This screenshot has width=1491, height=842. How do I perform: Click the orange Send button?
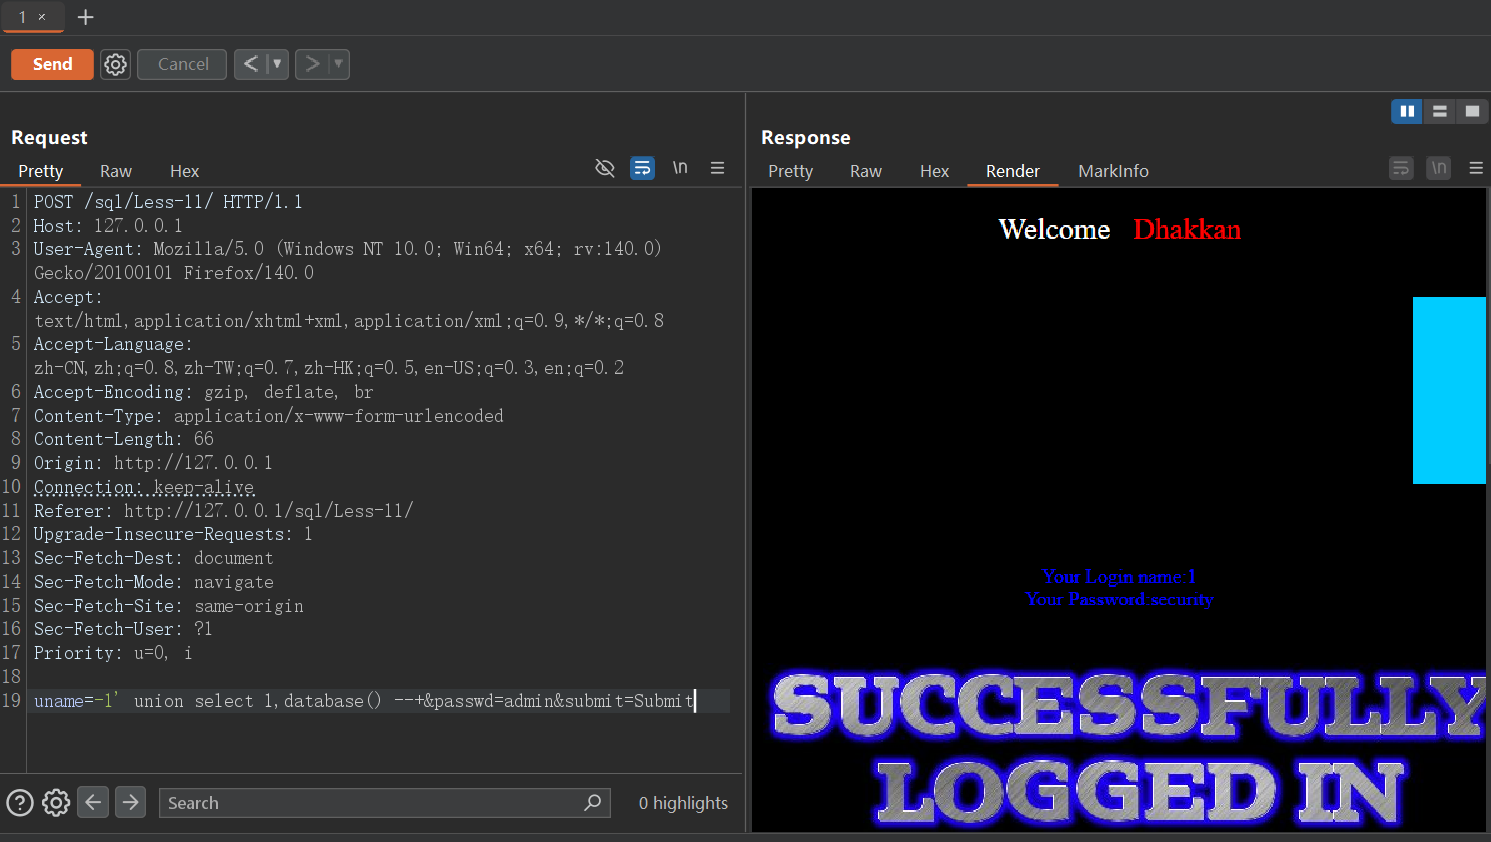coord(52,64)
